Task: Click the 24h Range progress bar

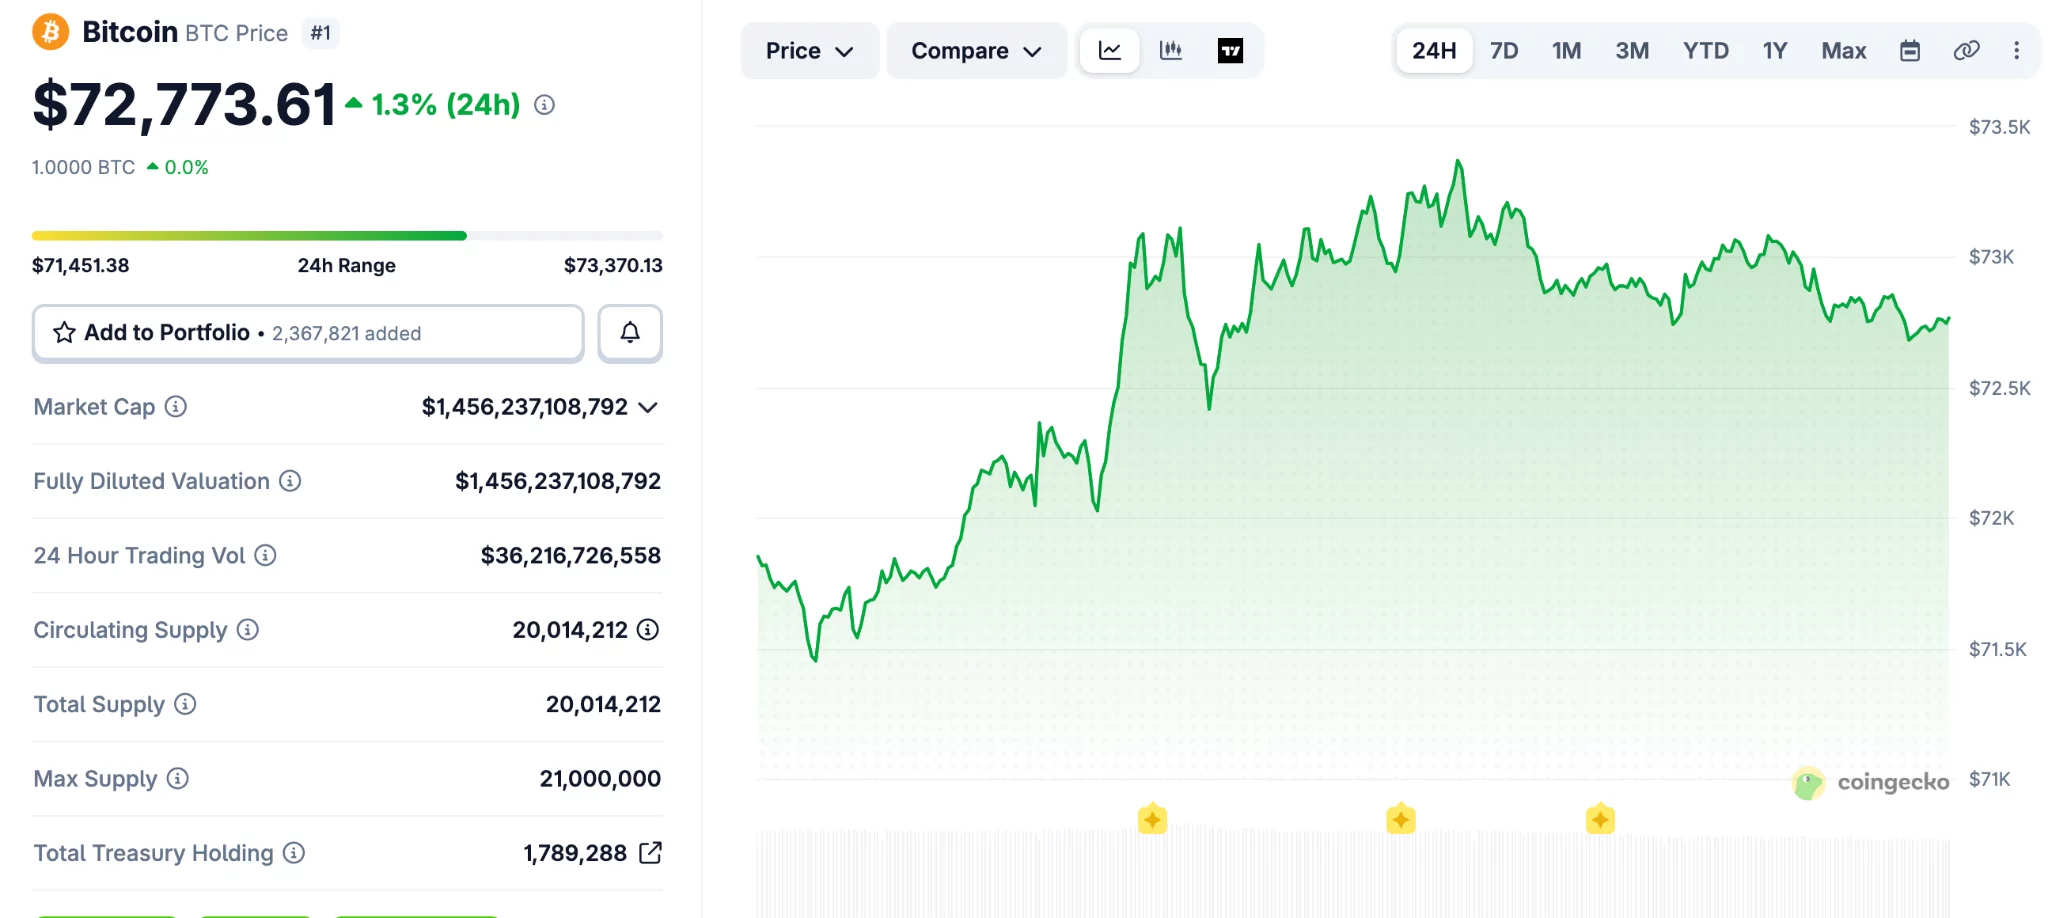Action: (x=346, y=235)
